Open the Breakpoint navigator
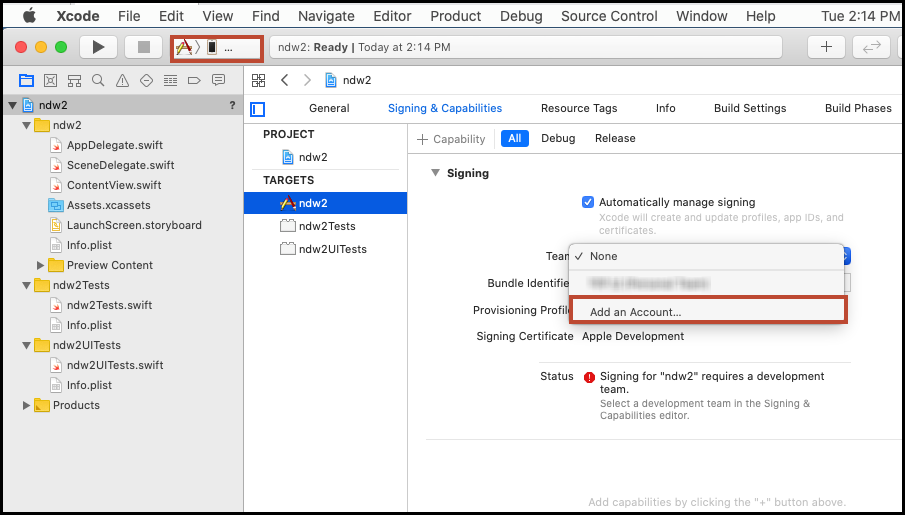The height and width of the screenshot is (515, 905). tap(194, 80)
